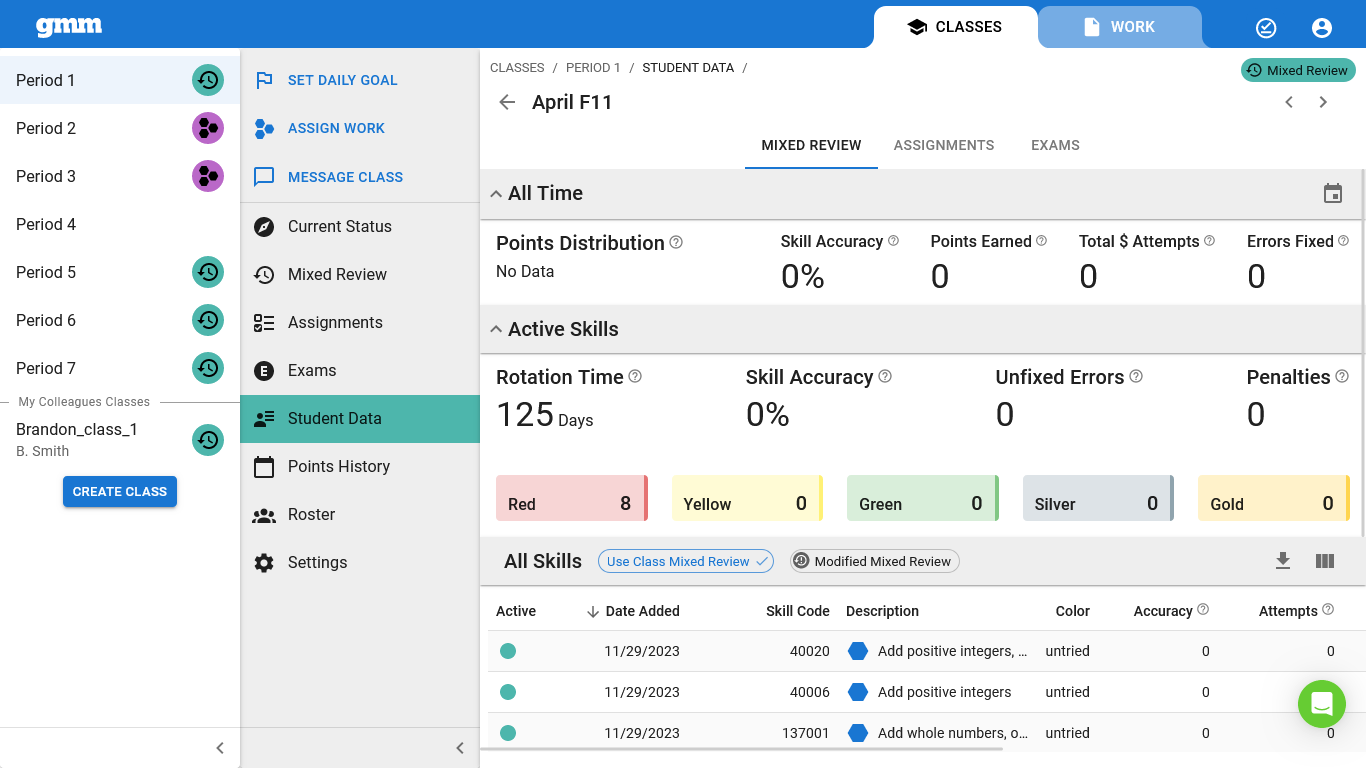Toggle the Use Class Mixed Review chip
Image resolution: width=1366 pixels, height=768 pixels.
tap(686, 561)
